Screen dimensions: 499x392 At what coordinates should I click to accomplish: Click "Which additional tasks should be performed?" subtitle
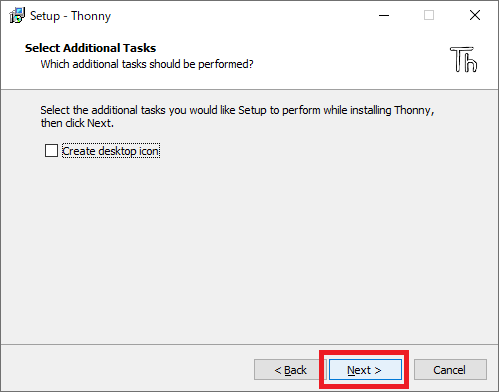point(147,64)
